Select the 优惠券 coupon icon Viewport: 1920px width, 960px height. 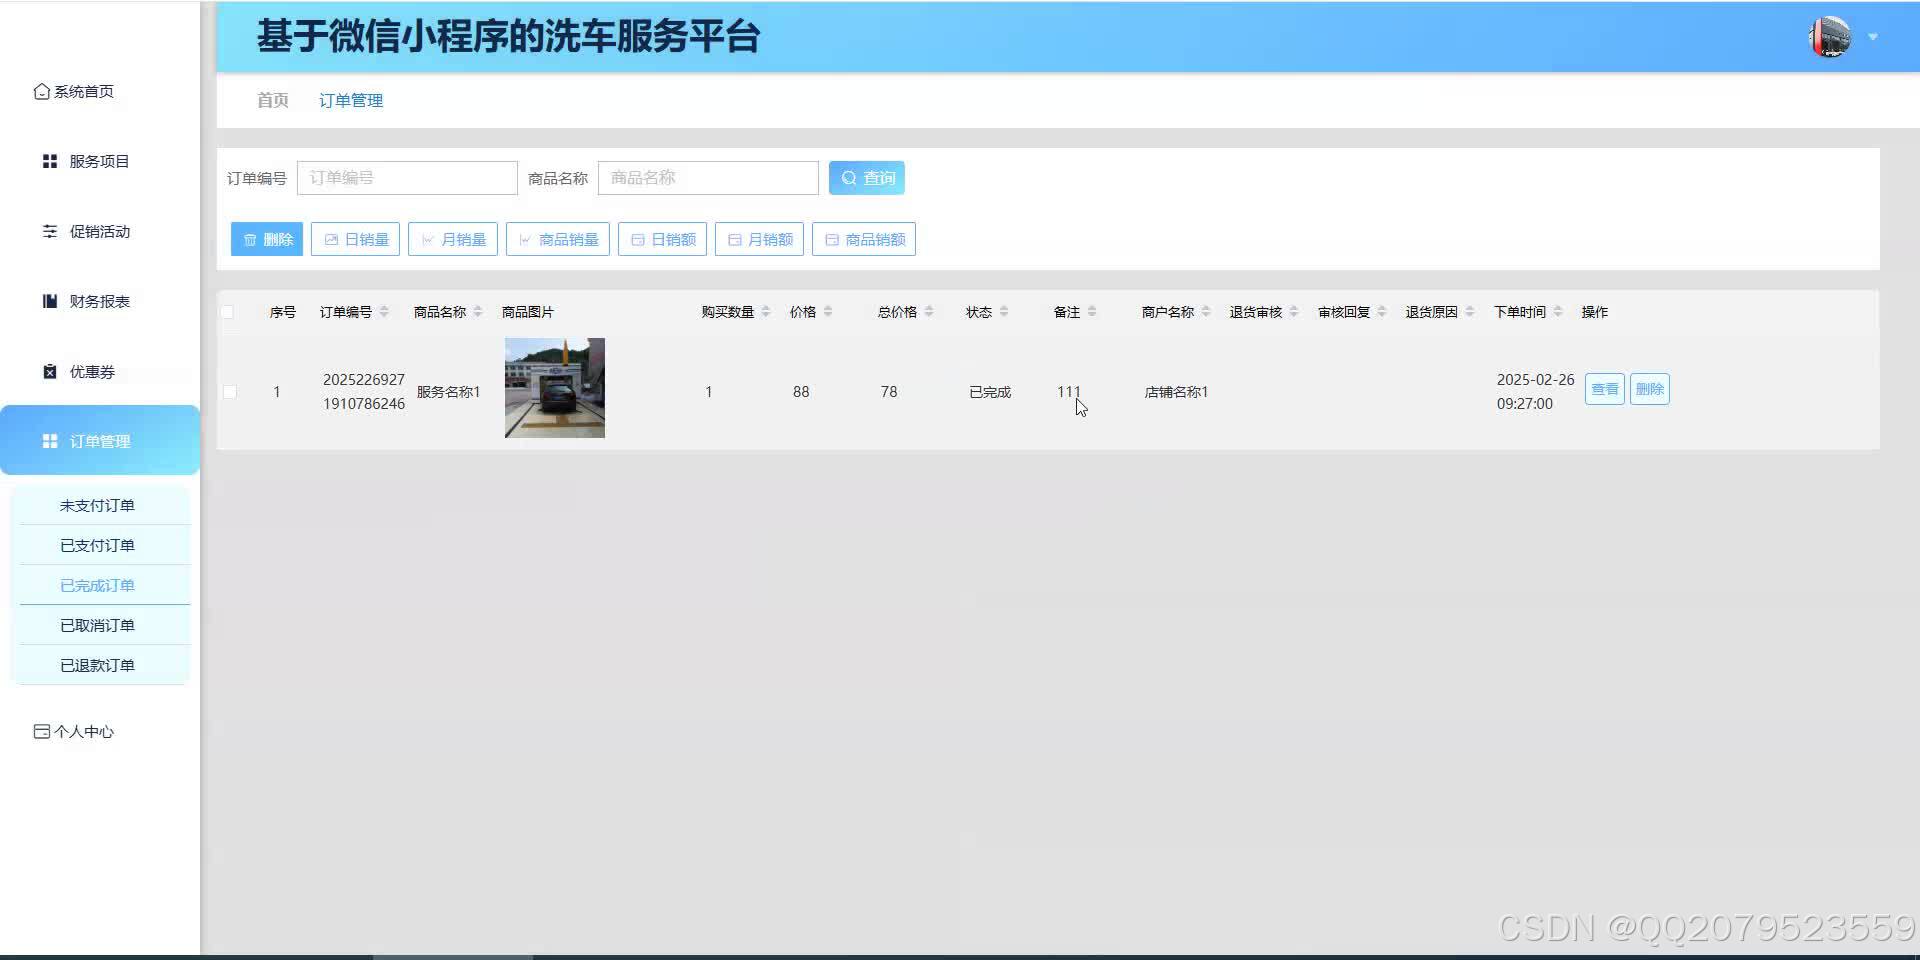pos(49,371)
